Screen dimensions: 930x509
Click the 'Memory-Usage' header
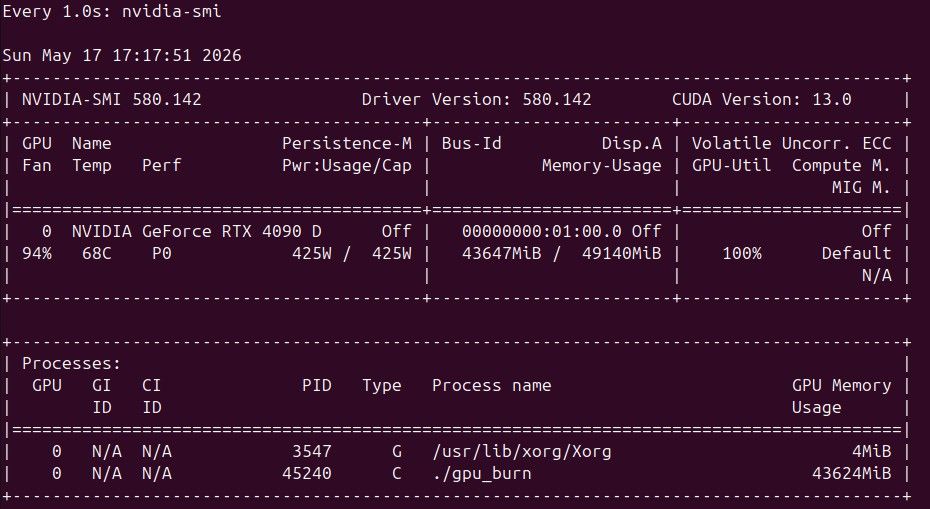pos(601,166)
